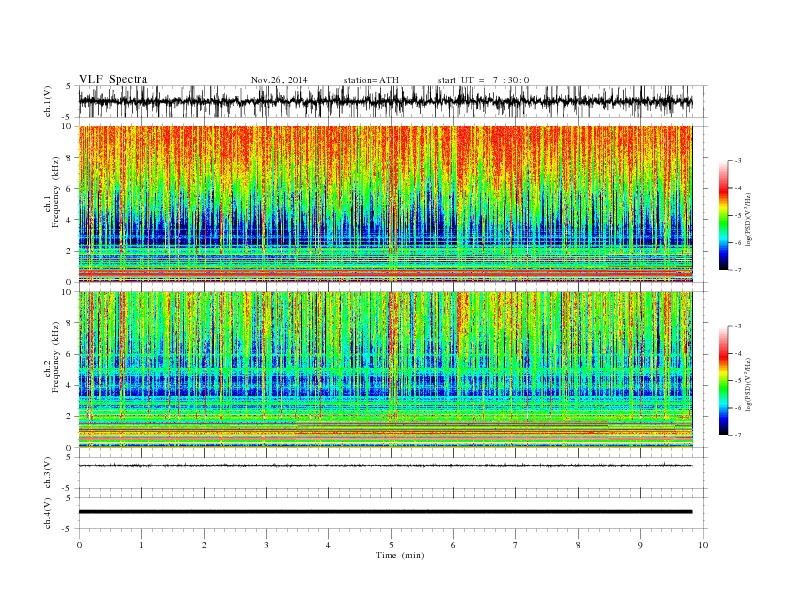Click the "-3" tick on ch.2 color bar
792x612 pixels.
737,326
